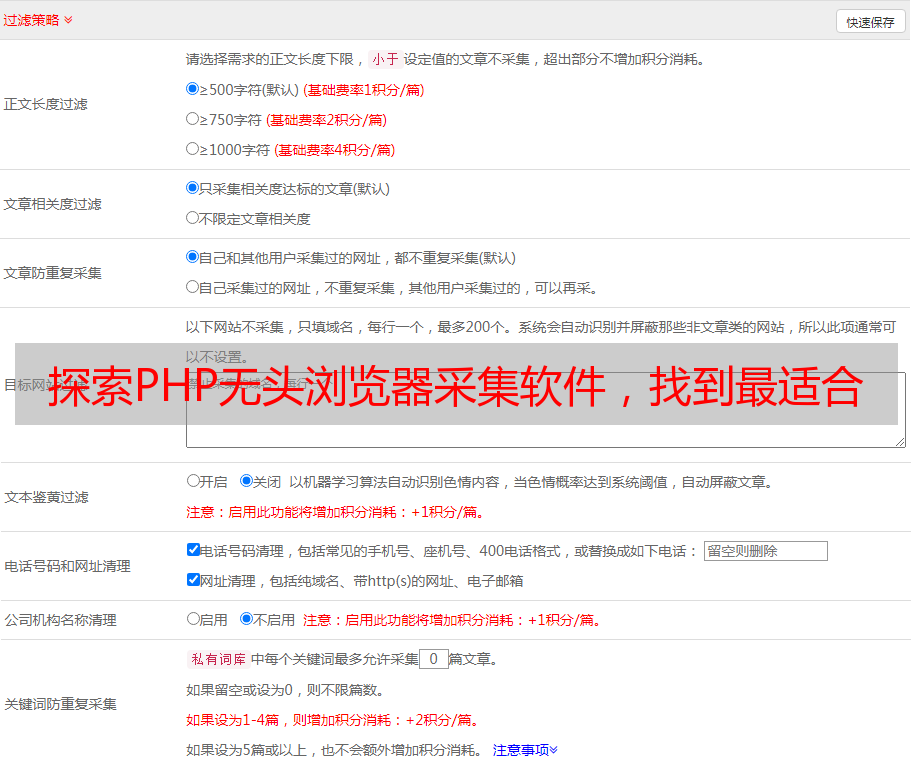
Task: Select 关闭 for 文本鉴黄过滤
Action: coord(247,481)
